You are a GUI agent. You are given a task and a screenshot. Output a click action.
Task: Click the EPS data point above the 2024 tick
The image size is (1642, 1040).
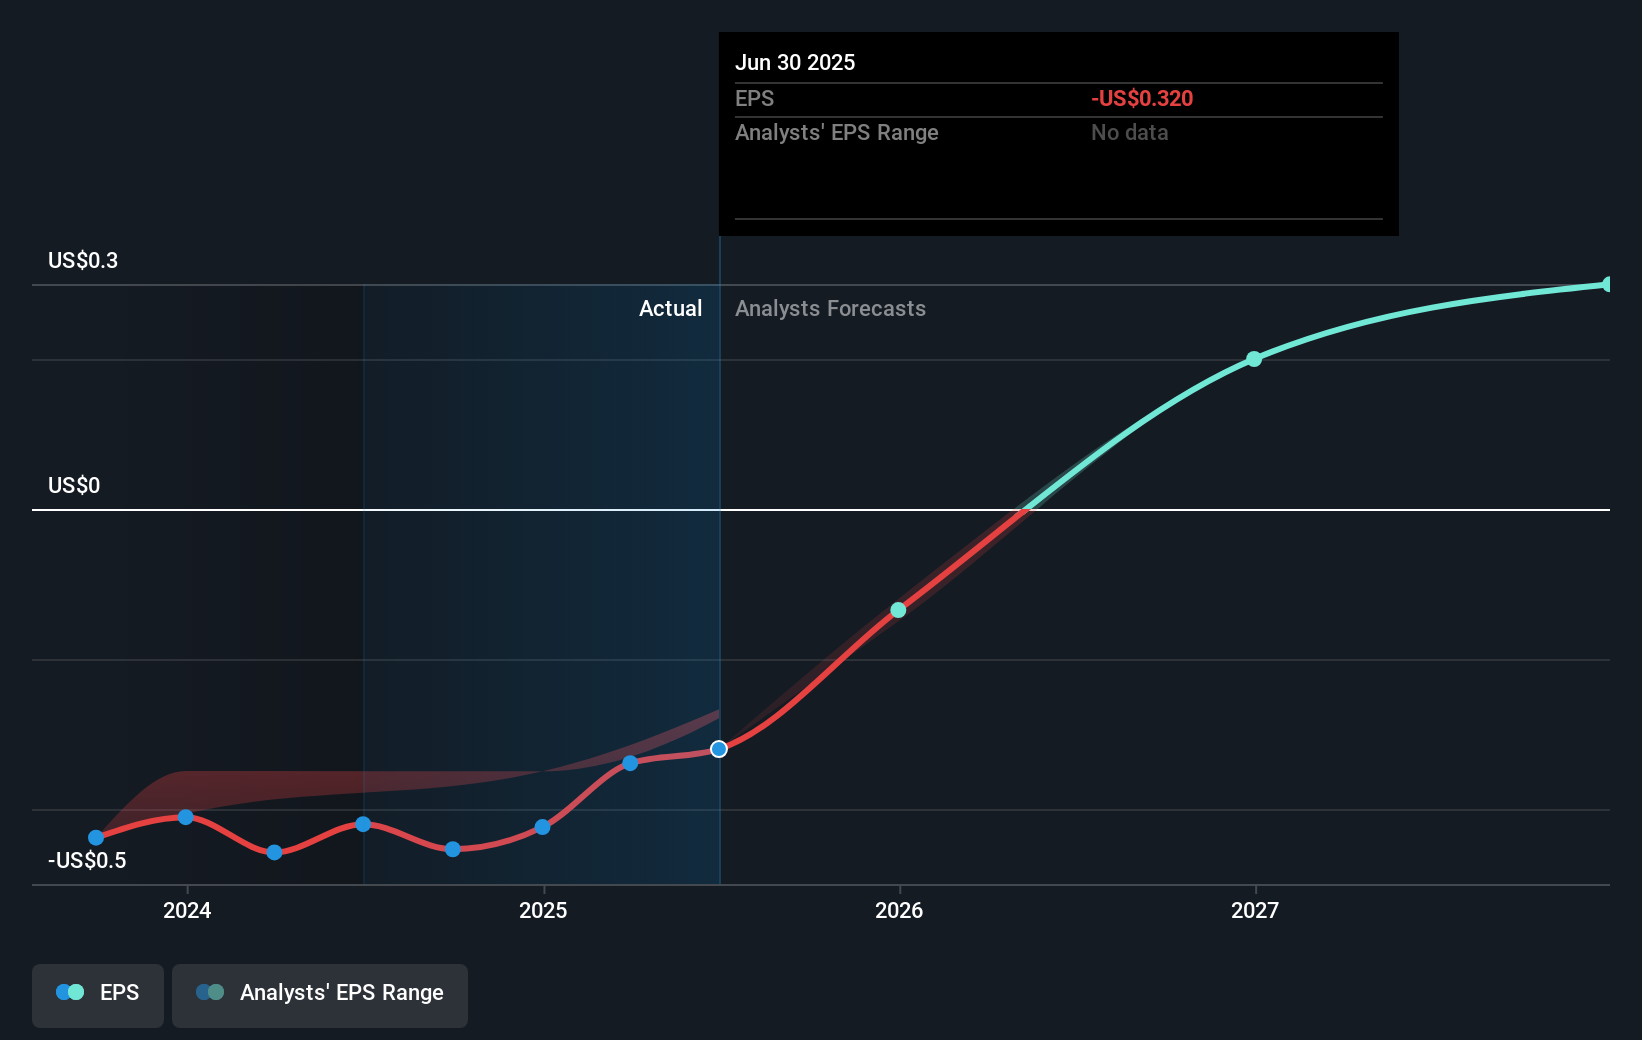pos(186,817)
